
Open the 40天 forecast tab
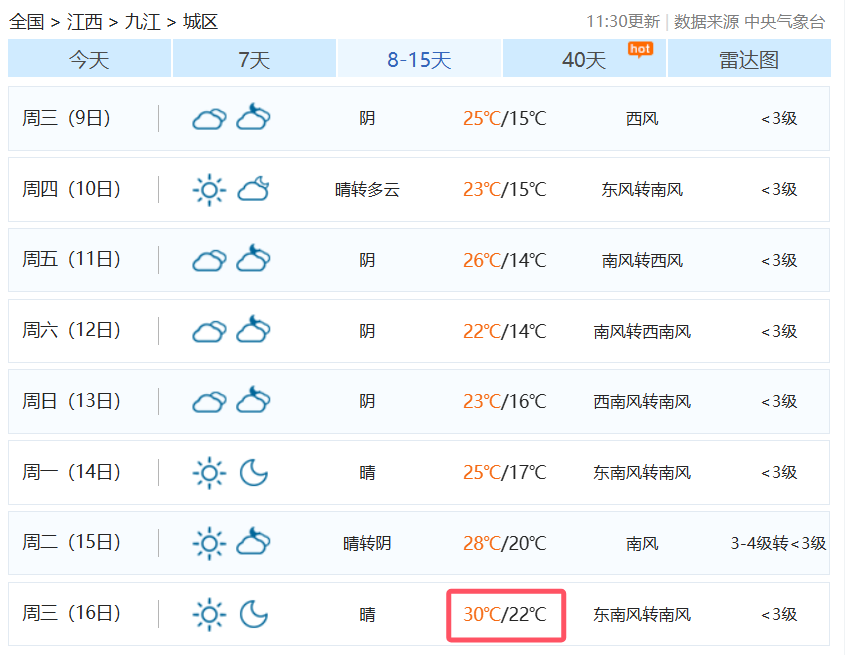[x=584, y=59]
